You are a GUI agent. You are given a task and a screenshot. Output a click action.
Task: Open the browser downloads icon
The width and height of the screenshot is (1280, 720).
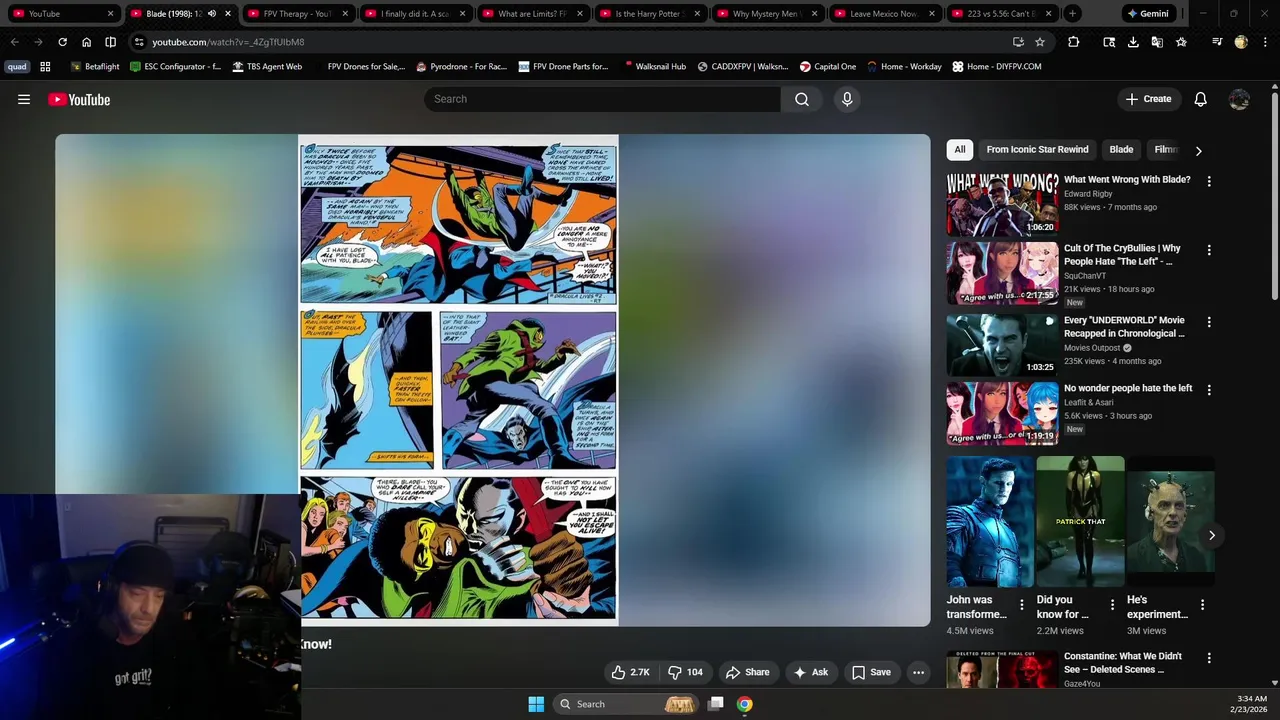1133,42
